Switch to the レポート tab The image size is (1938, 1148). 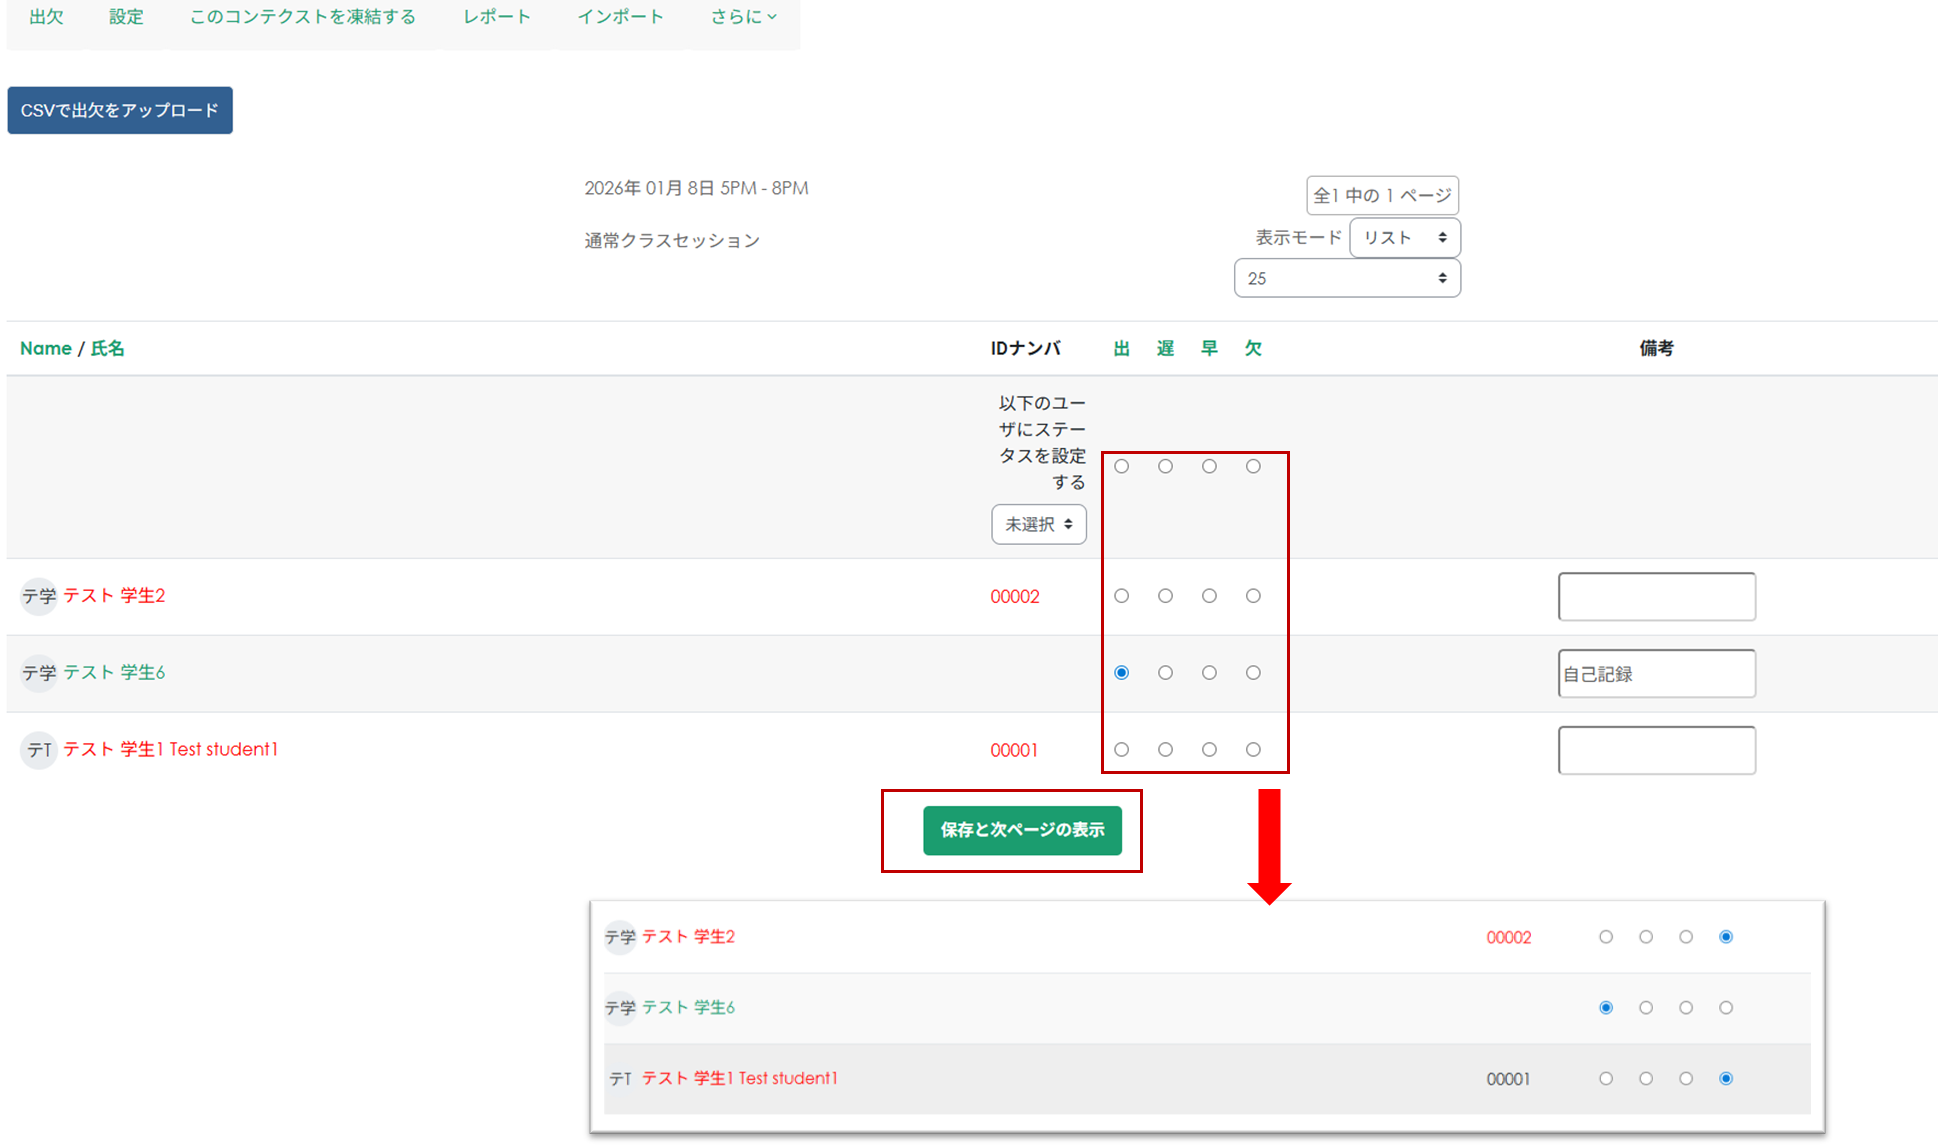coord(496,17)
